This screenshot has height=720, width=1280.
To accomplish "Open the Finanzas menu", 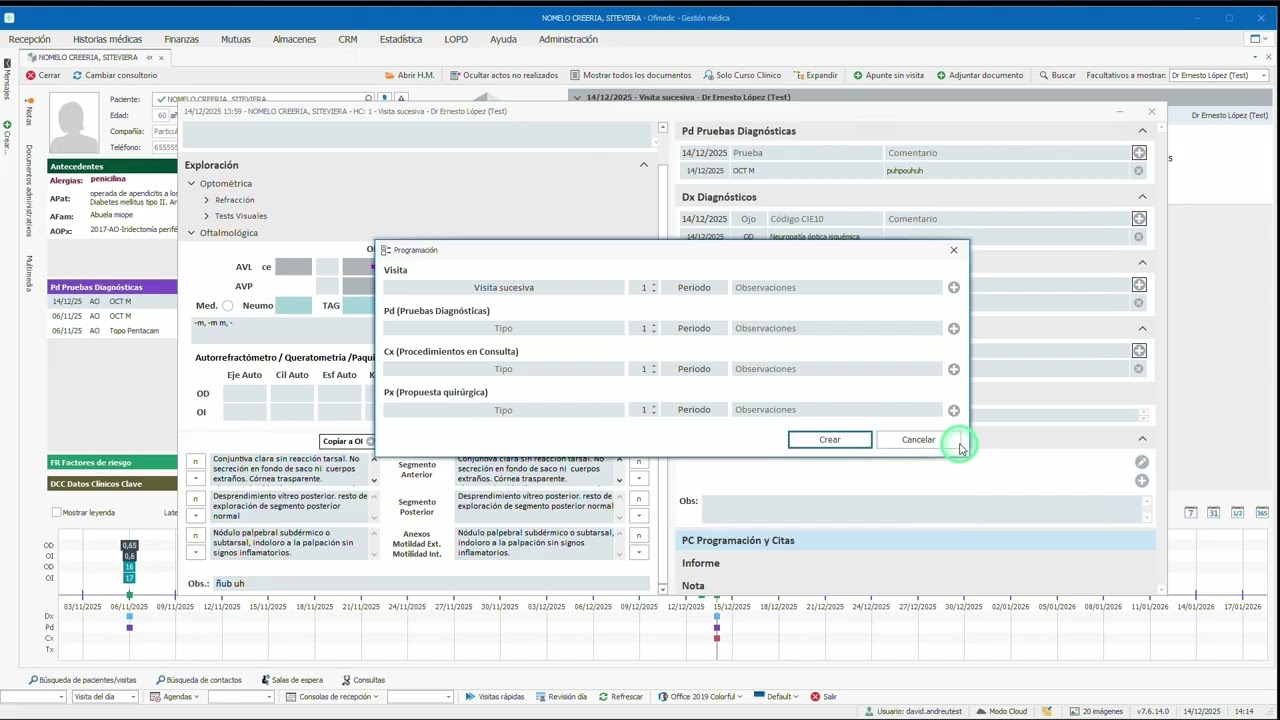I will pyautogui.click(x=182, y=39).
